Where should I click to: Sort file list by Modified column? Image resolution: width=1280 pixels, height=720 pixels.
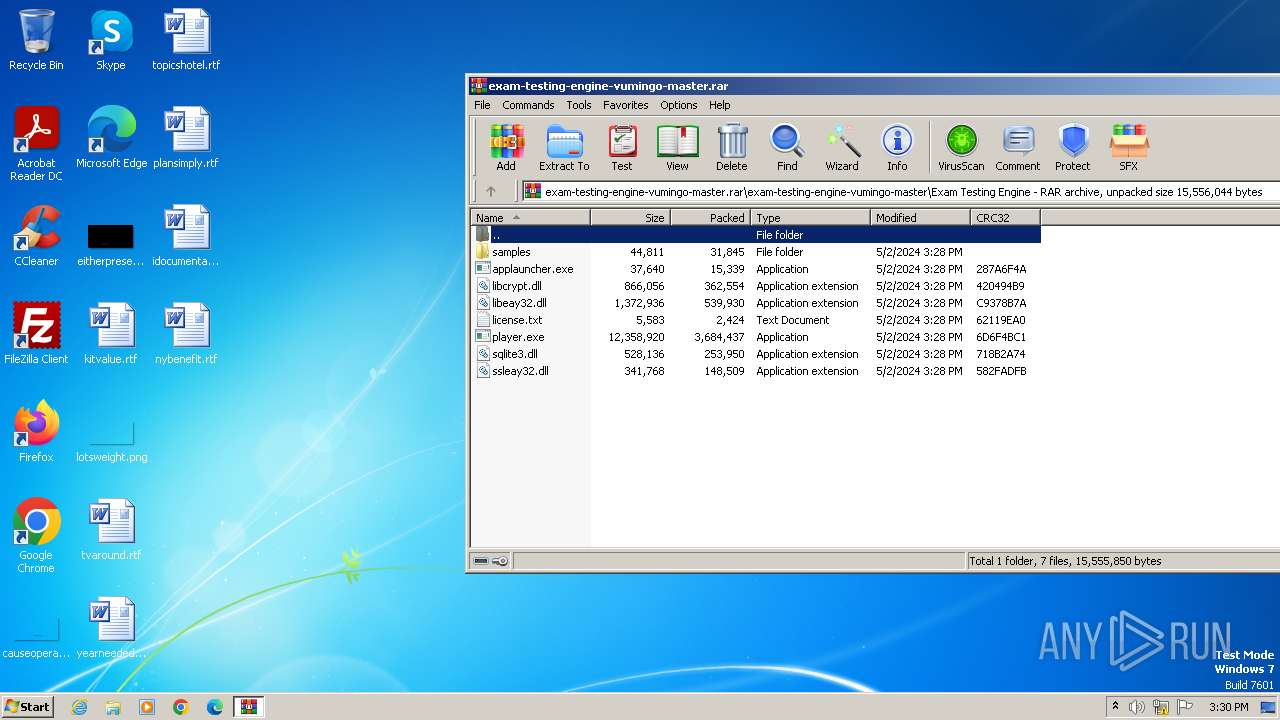(x=920, y=217)
